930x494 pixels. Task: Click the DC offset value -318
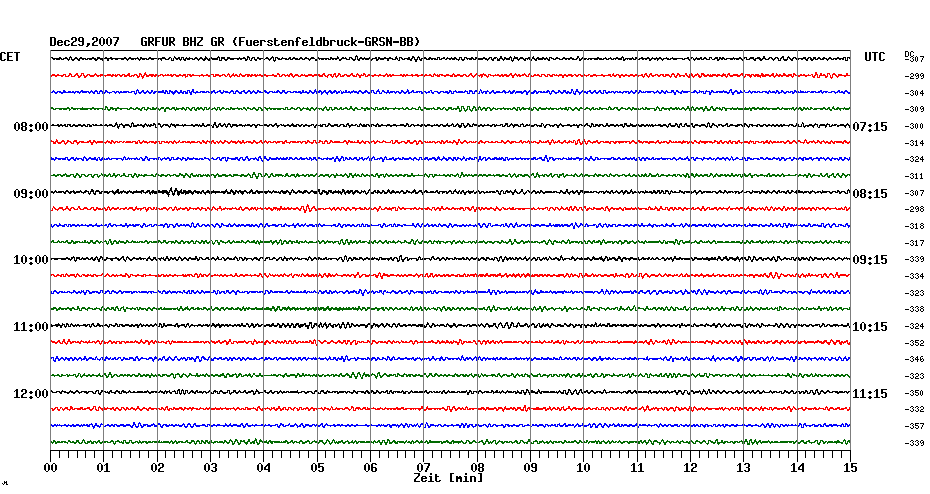915,227
